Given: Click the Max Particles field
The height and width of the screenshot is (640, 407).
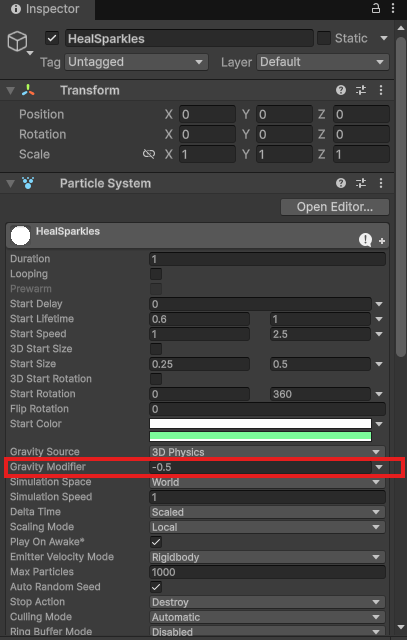Looking at the screenshot, I should tap(267, 572).
